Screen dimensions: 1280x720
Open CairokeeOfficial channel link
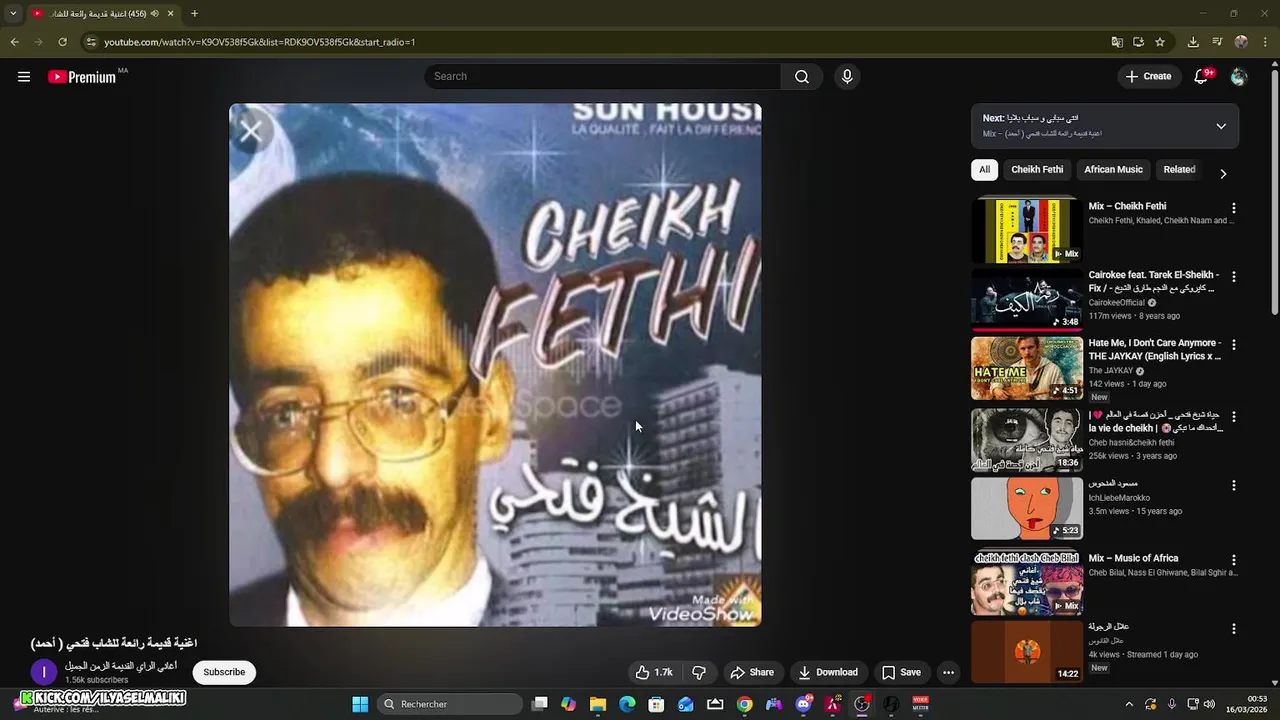click(x=1116, y=302)
